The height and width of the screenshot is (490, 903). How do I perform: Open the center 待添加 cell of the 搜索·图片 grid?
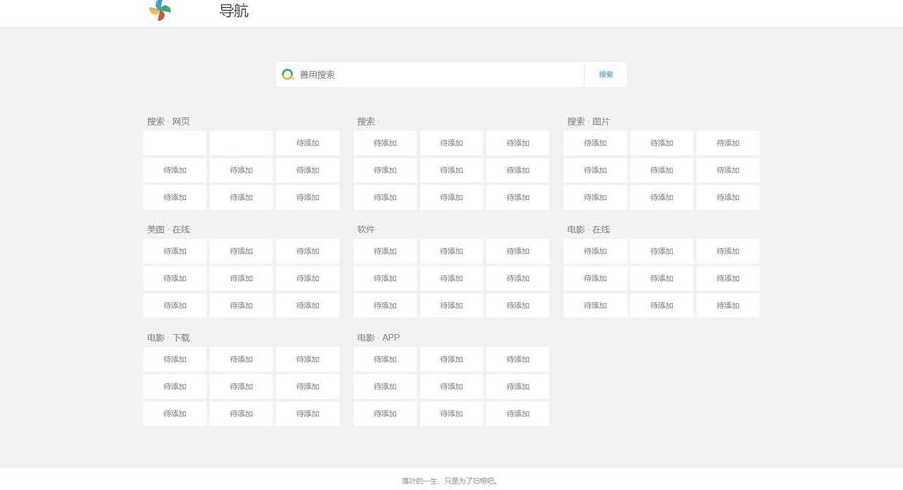[x=662, y=170]
